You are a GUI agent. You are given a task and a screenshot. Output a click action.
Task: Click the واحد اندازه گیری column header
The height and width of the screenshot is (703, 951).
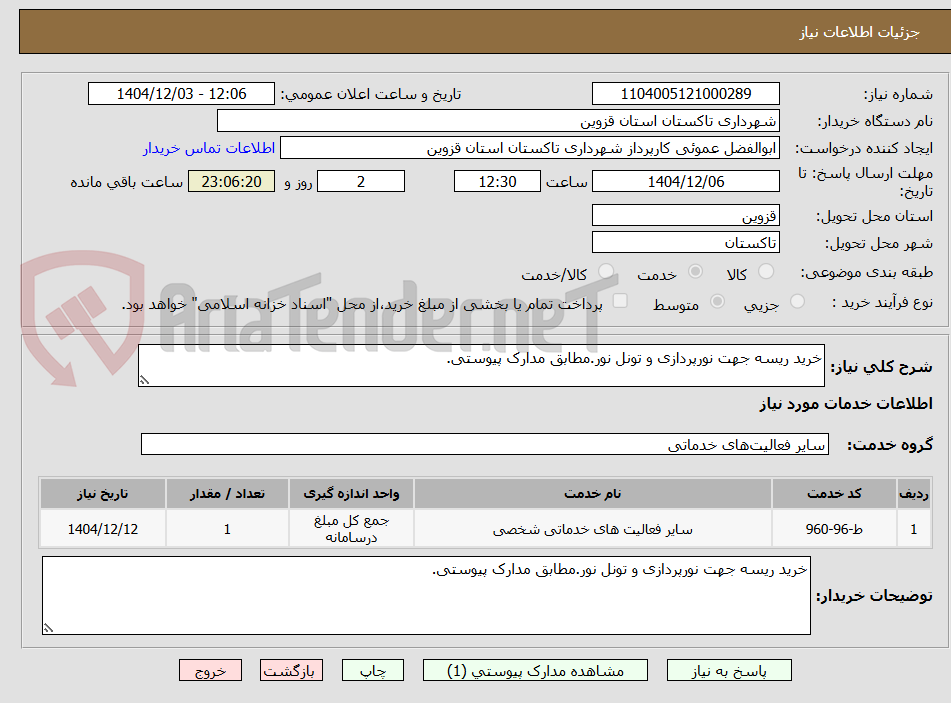pos(351,494)
